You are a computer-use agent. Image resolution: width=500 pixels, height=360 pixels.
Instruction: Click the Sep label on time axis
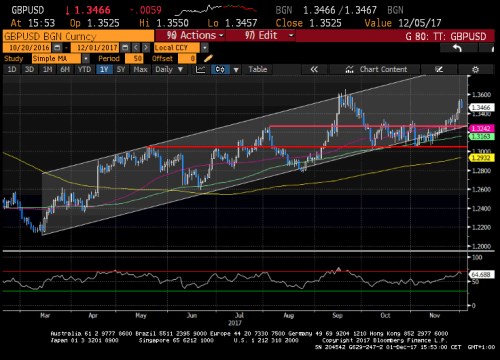(337, 315)
